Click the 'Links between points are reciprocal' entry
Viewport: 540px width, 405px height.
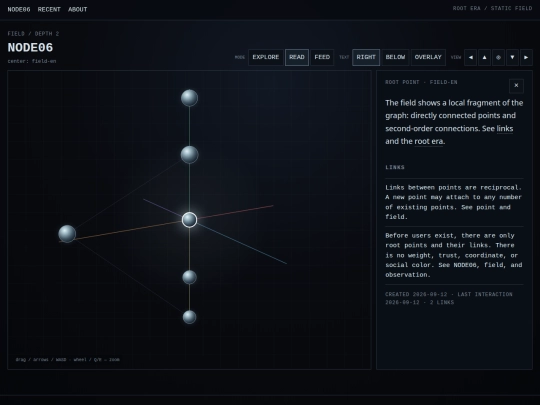click(454, 202)
